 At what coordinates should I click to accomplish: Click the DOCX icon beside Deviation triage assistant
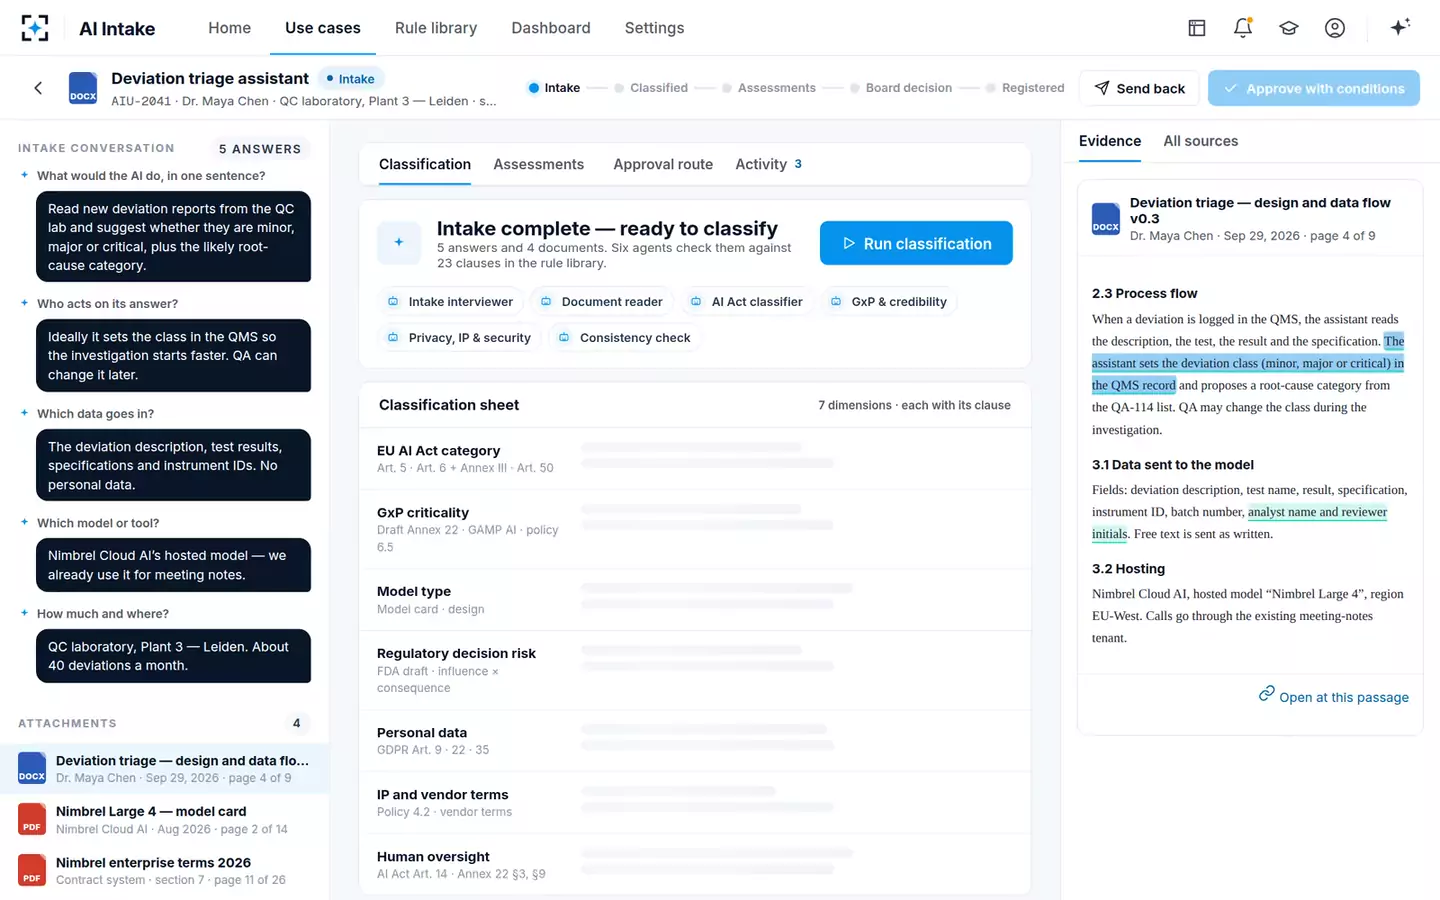83,88
